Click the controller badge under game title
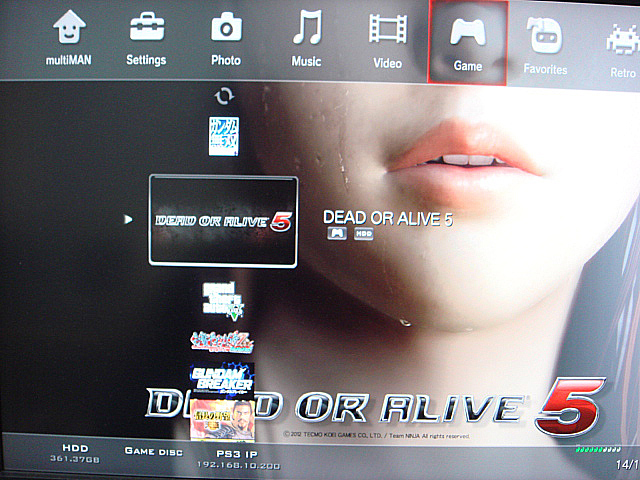This screenshot has width=640, height=480. (337, 233)
